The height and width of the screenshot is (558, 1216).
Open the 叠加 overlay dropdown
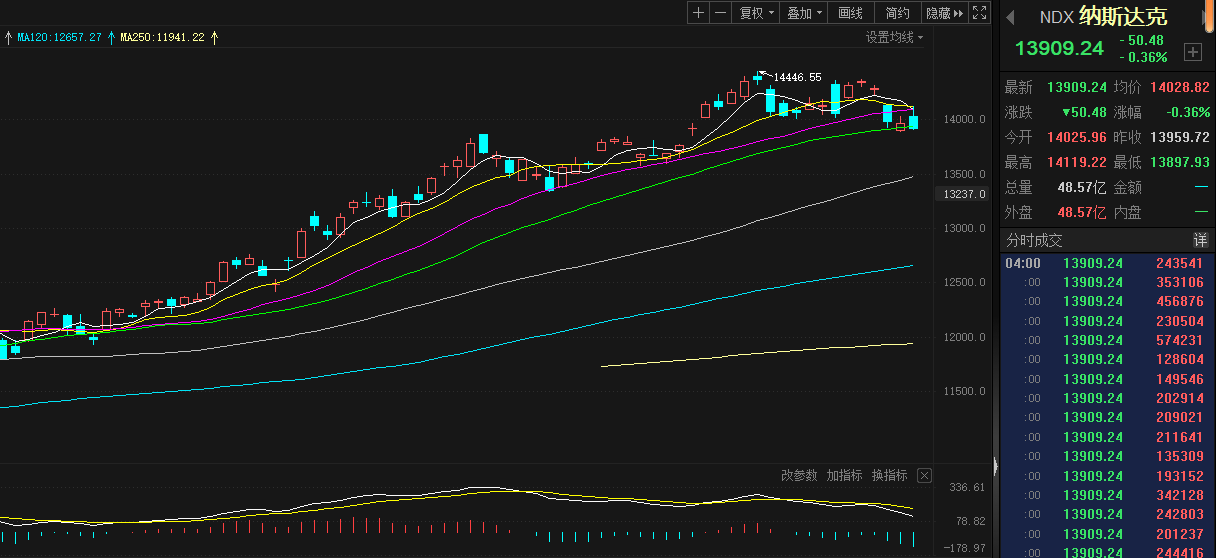pos(804,13)
